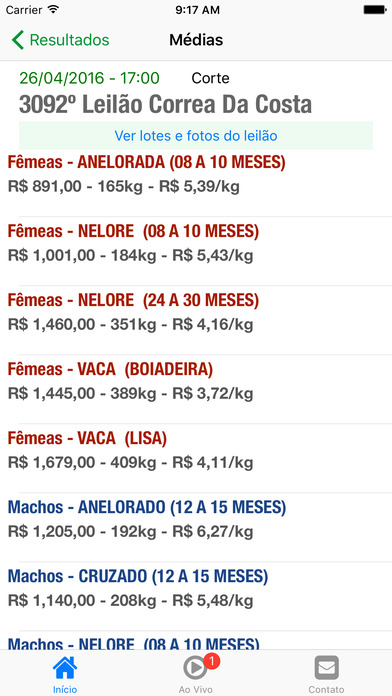Select Fêmeas - VACA (LISA) row
The image size is (392, 696).
(196, 458)
